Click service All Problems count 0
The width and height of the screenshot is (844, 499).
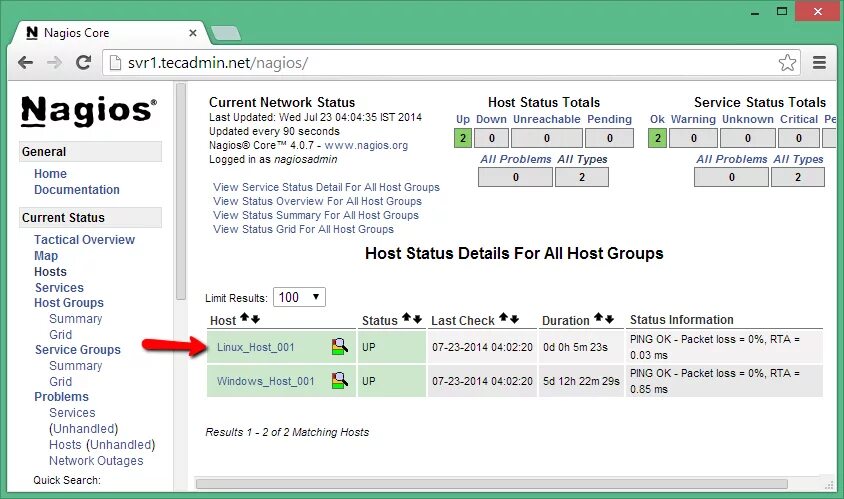[732, 177]
